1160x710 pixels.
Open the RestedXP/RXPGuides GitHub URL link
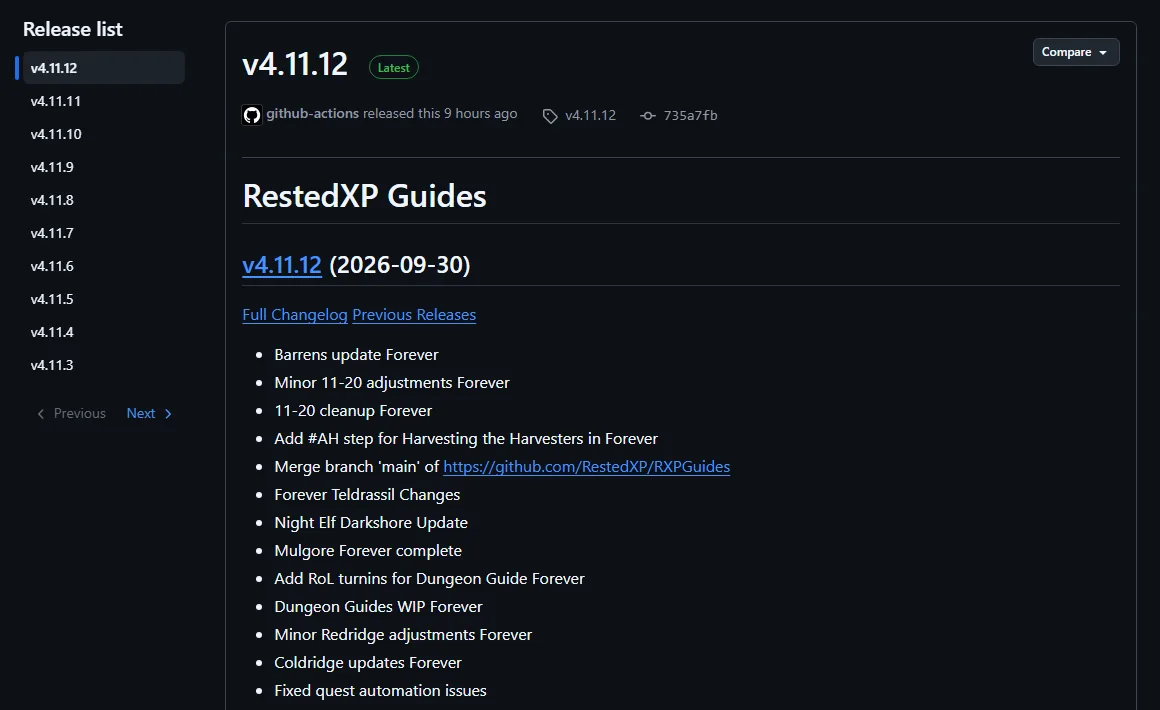pos(587,467)
